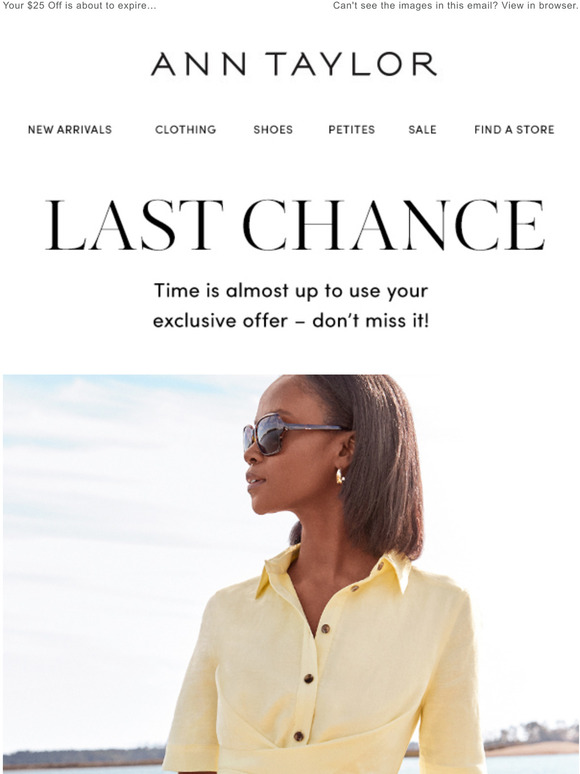The image size is (580, 774).
Task: Click the Ann Taylor logo
Action: coord(294,64)
